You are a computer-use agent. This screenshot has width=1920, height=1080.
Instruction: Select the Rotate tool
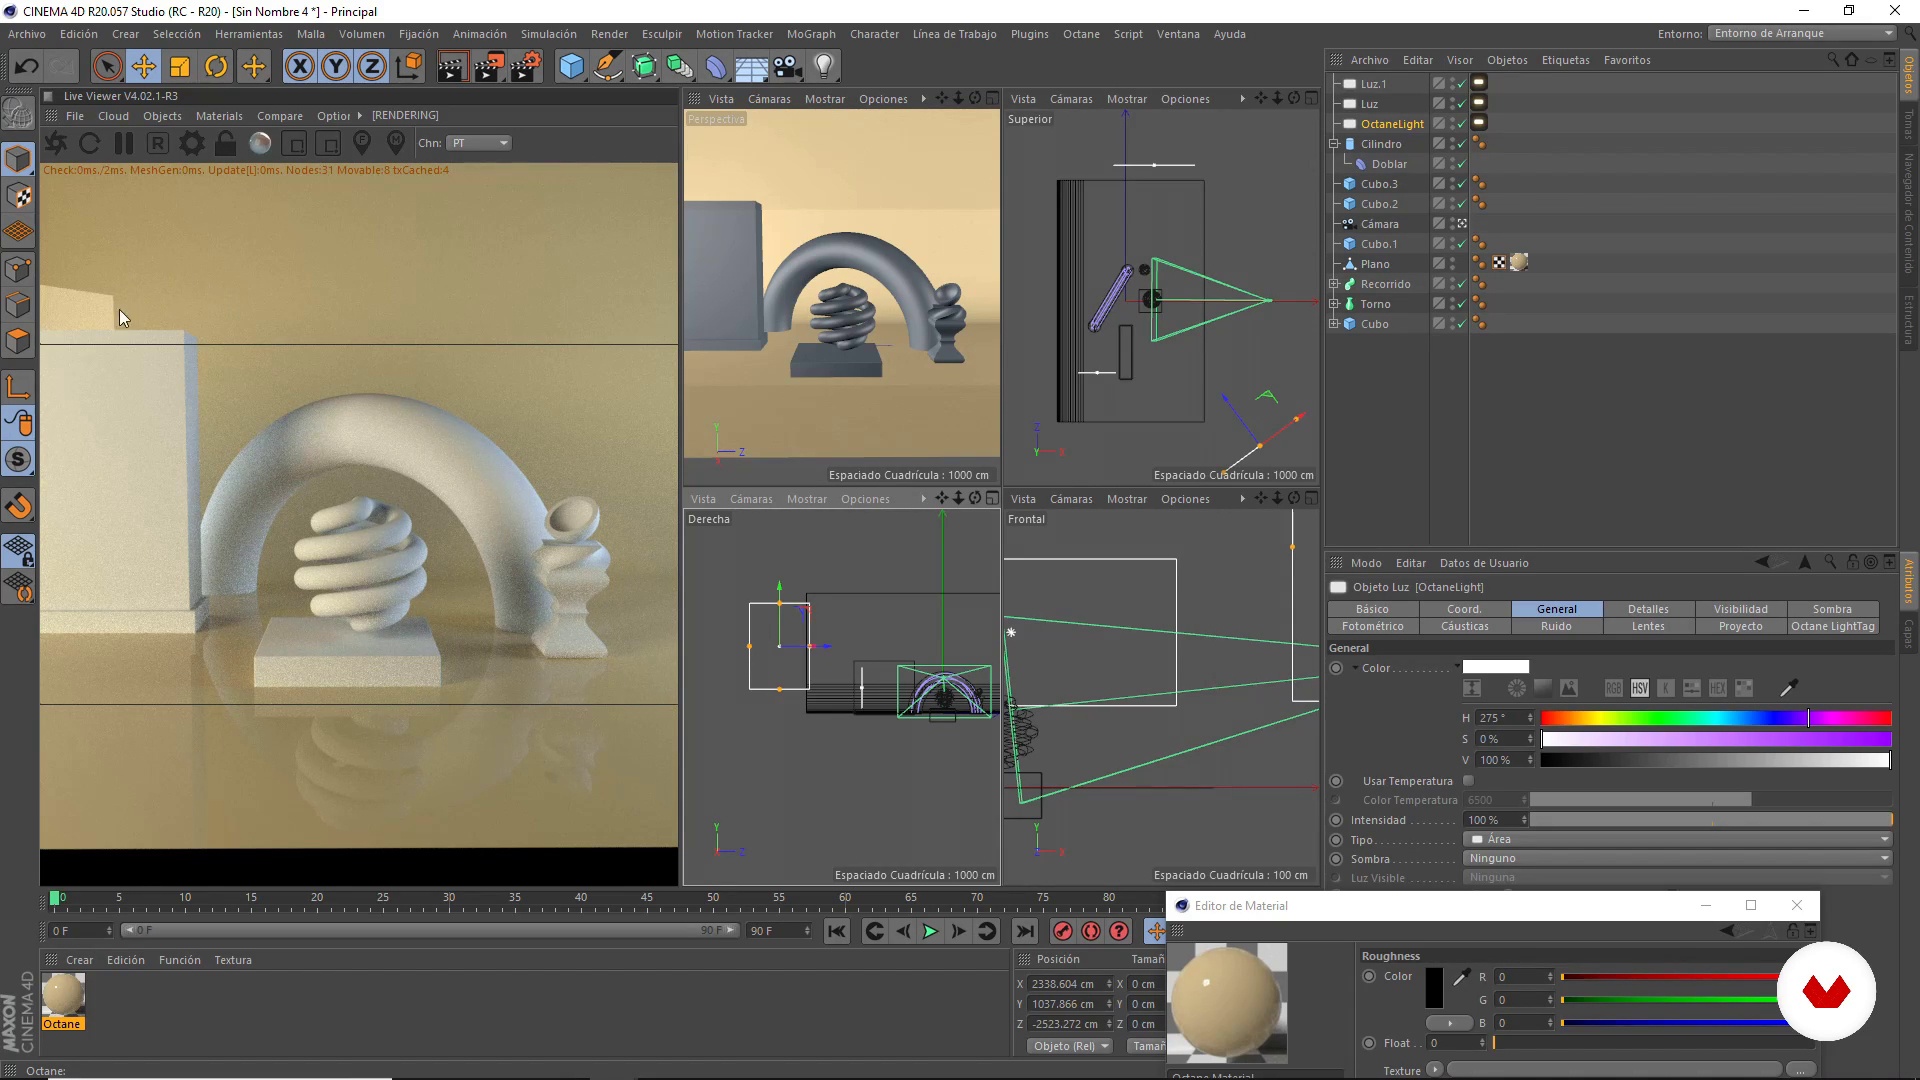click(216, 67)
